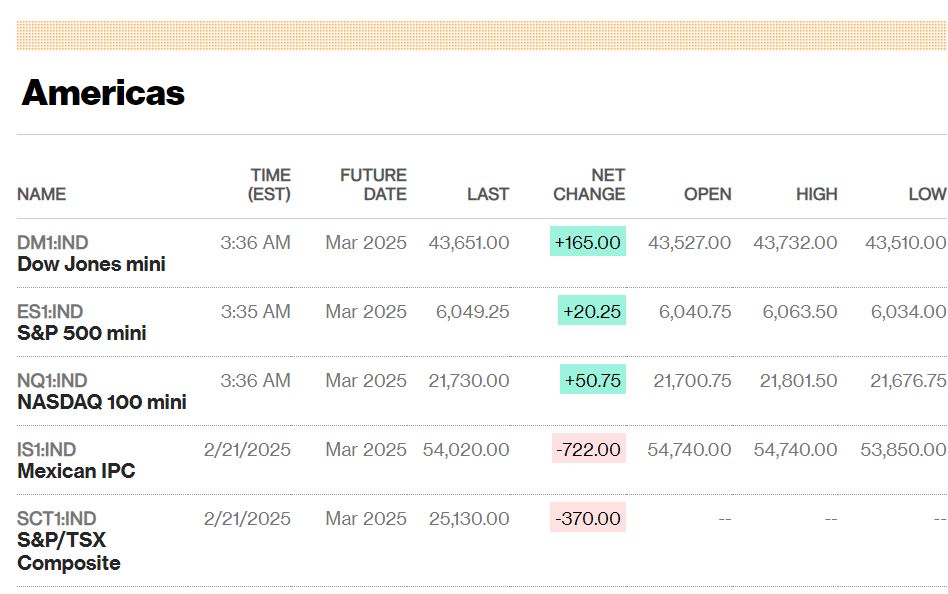Open the Mexican IPC link

(x=76, y=471)
